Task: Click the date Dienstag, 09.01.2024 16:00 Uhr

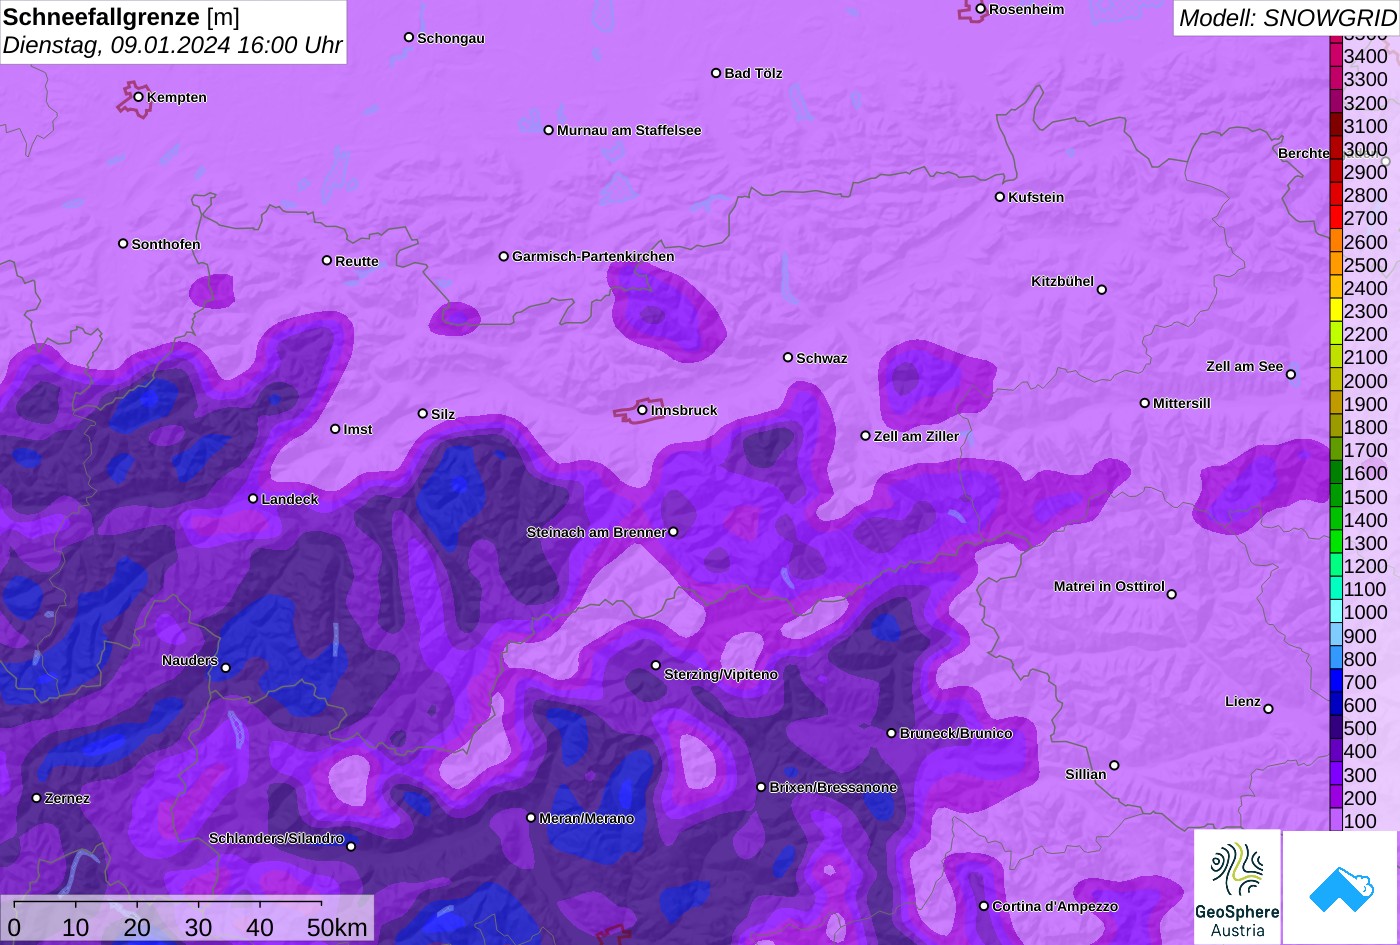Action: pyautogui.click(x=172, y=45)
